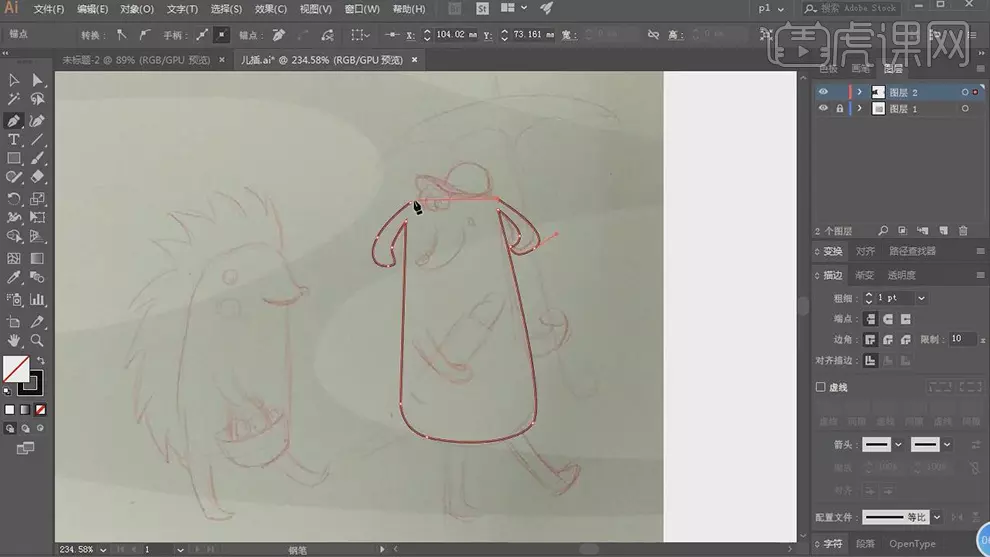Viewport: 990px width, 557px height.
Task: Hide 图层 2 with eye icon
Action: 823,92
